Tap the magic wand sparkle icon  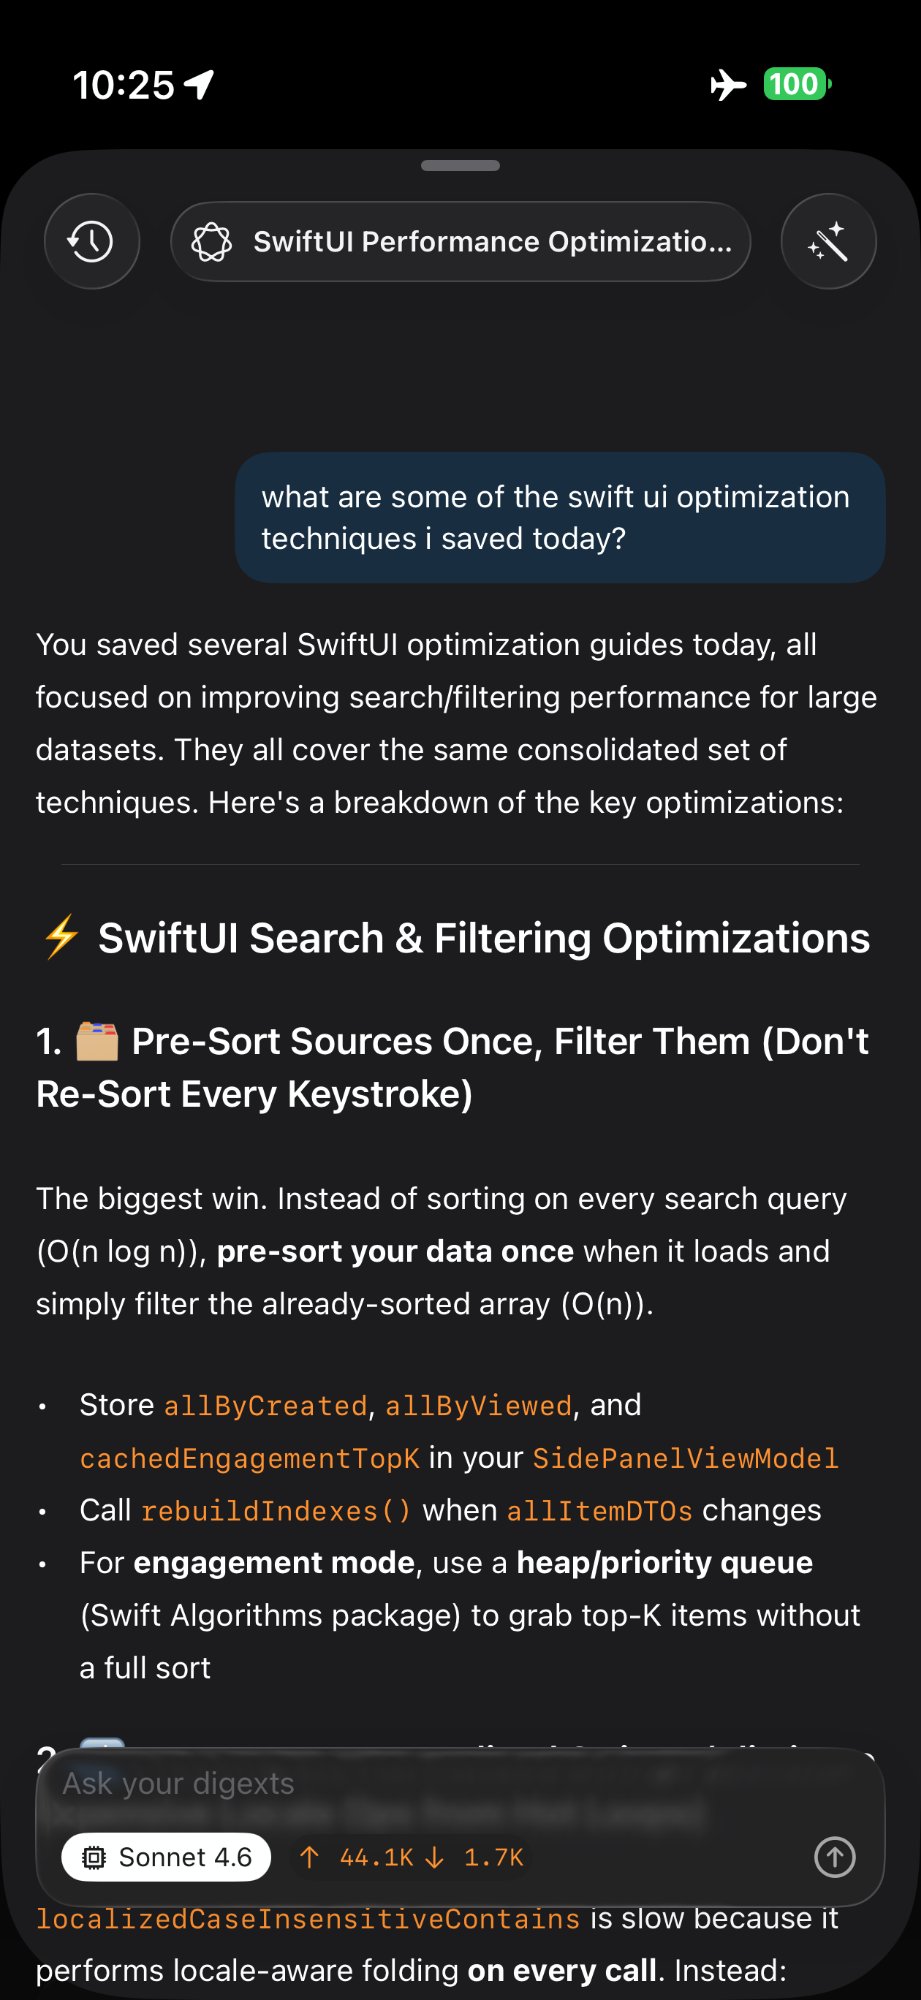click(x=828, y=241)
